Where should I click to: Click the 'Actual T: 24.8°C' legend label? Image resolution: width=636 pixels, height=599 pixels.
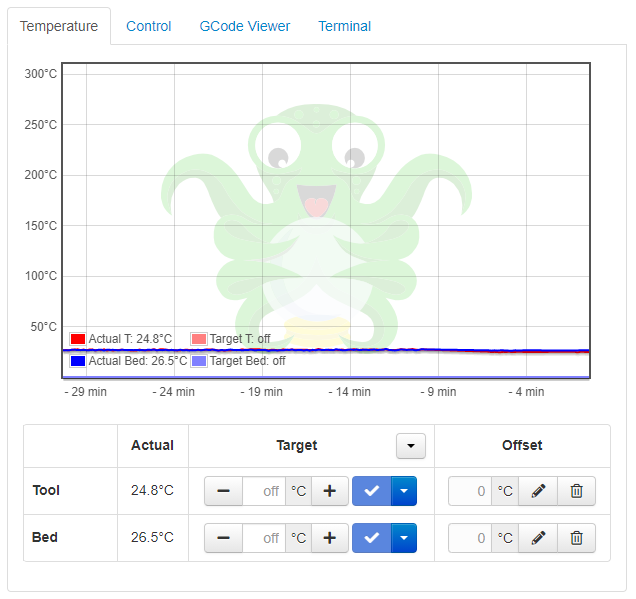[x=130, y=339]
